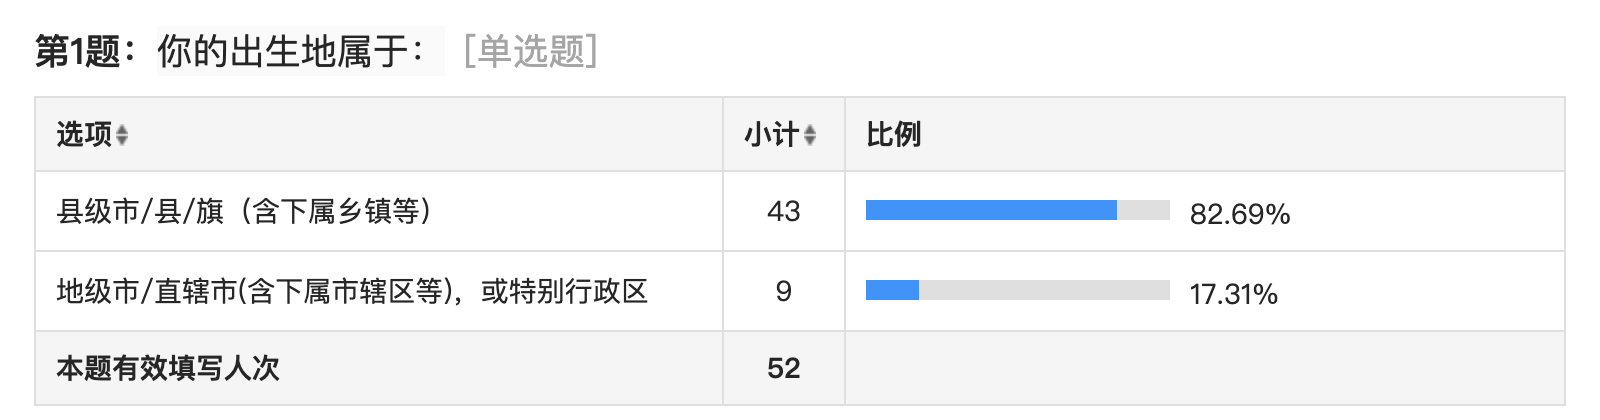The image size is (1600, 420).
Task: Sort table by the 小计 column arrows
Action: point(810,135)
